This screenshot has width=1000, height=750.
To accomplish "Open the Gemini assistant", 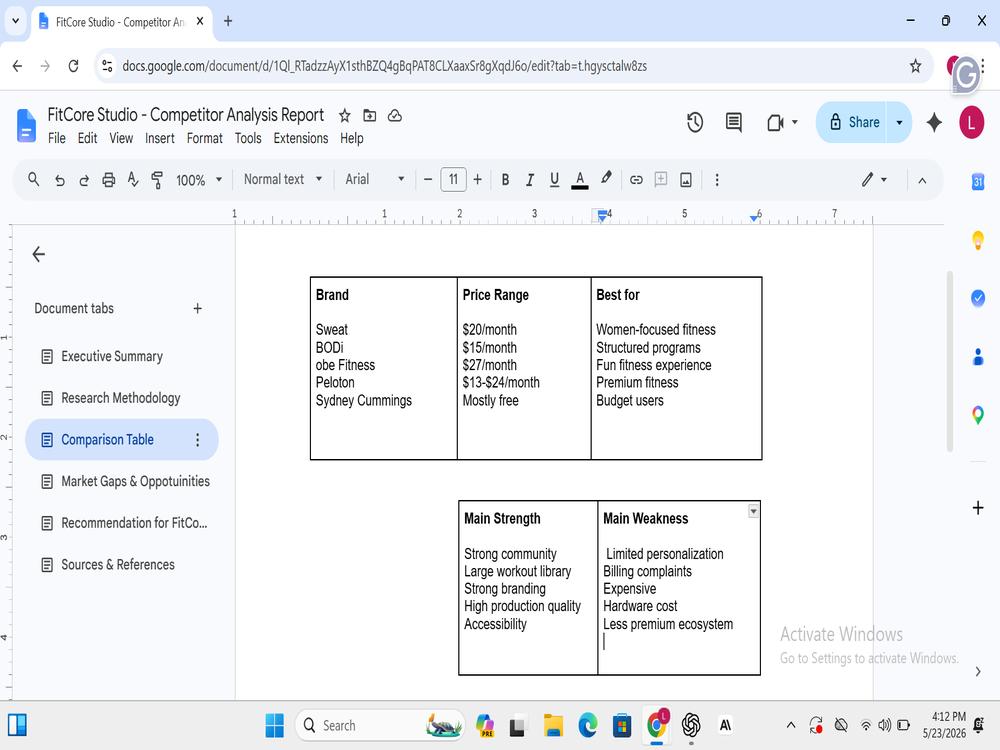I will [934, 122].
